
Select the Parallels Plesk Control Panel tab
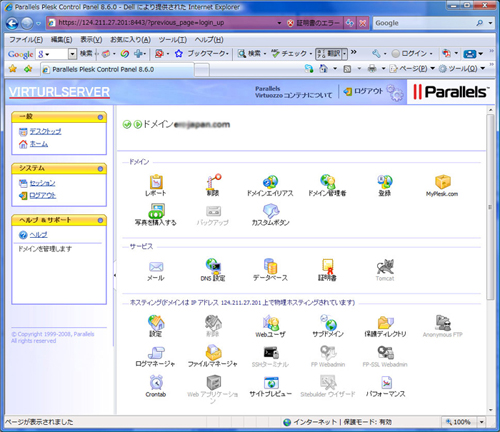coord(117,69)
